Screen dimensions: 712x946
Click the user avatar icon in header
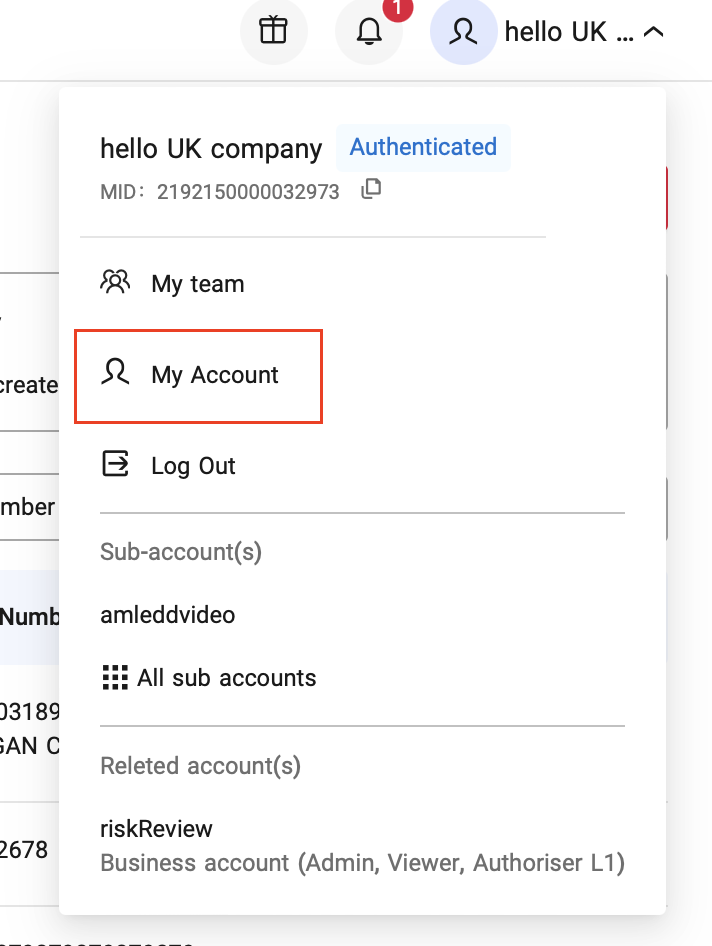[462, 32]
